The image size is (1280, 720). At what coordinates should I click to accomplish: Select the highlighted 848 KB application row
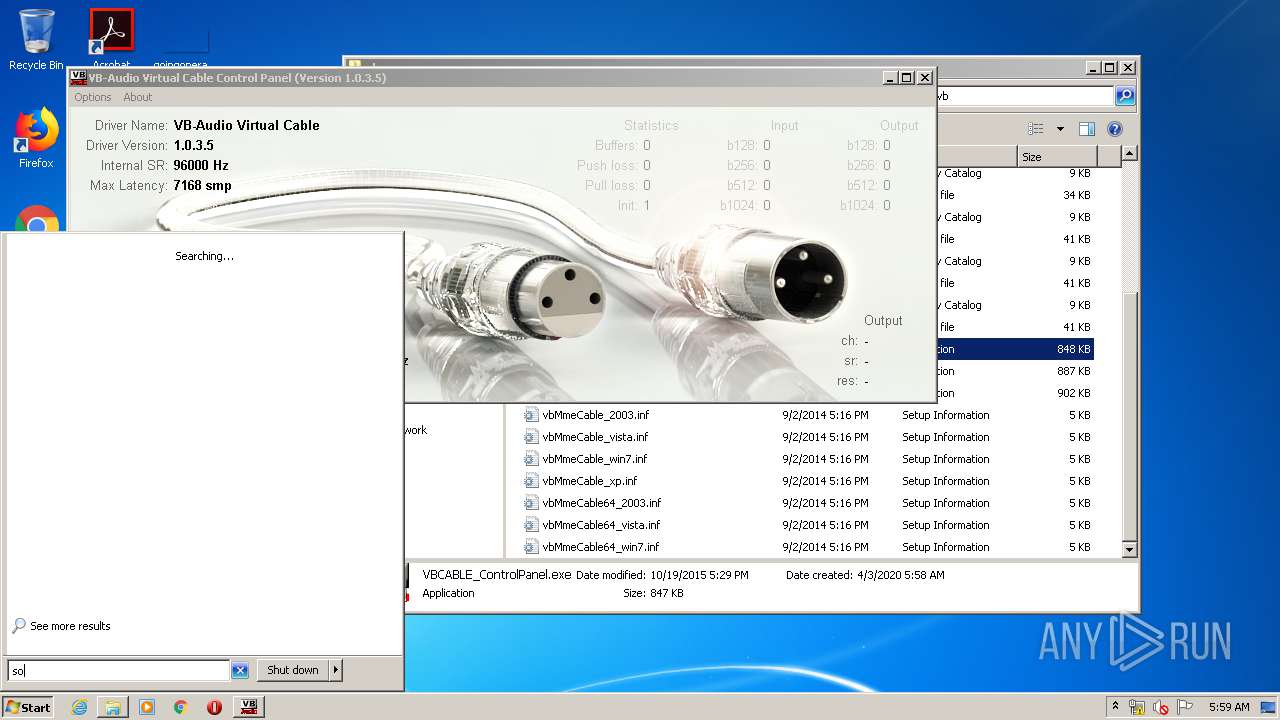[1015, 349]
